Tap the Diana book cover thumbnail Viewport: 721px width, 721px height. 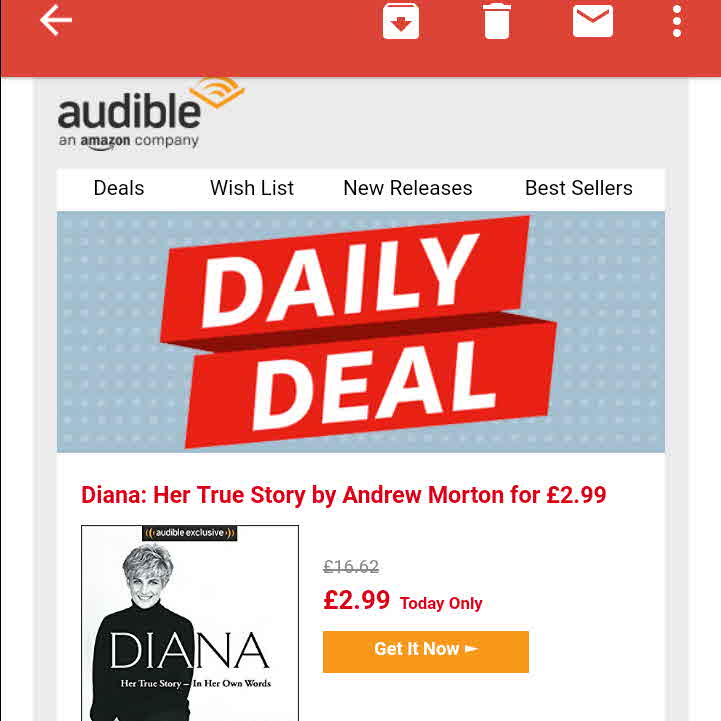(x=190, y=623)
